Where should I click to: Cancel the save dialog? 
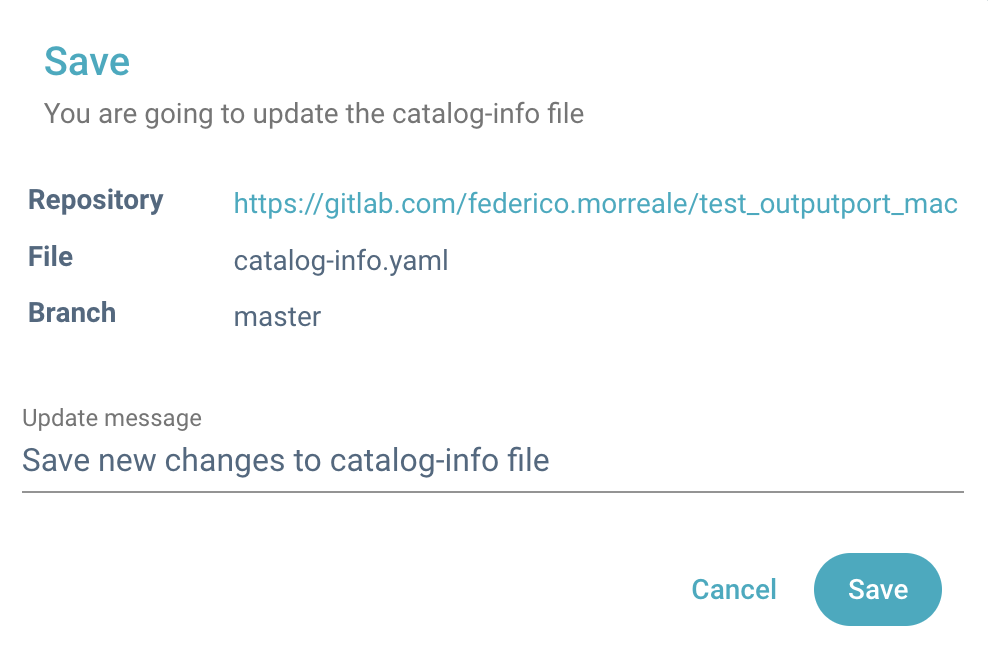(734, 590)
